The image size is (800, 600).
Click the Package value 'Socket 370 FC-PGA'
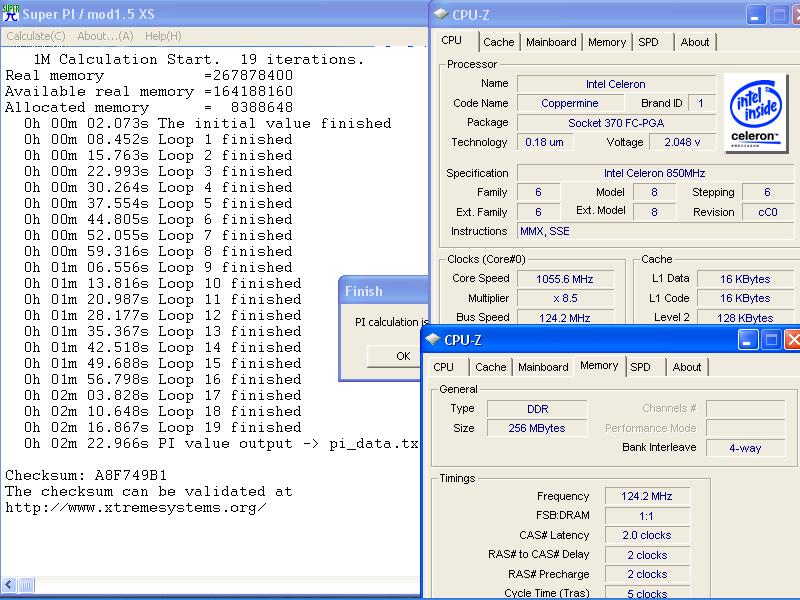(x=616, y=123)
